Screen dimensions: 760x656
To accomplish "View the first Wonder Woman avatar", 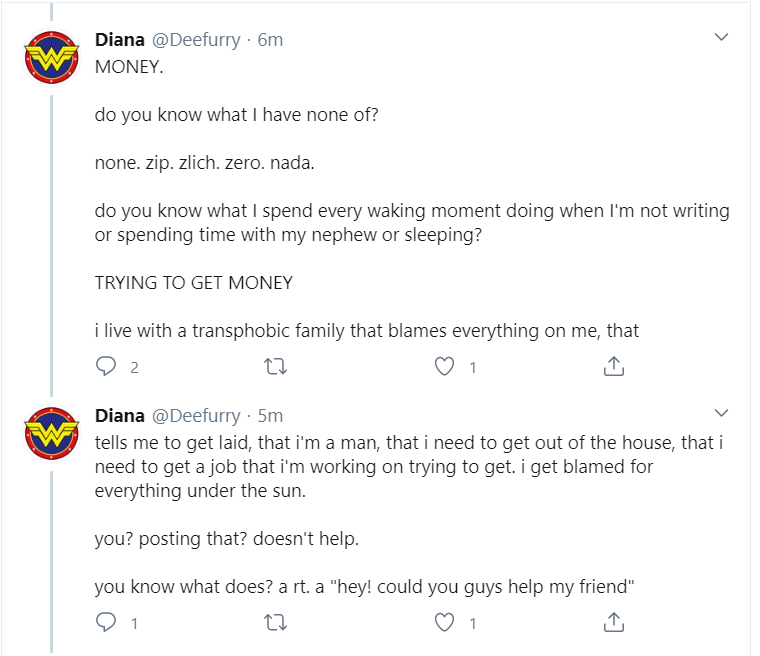I will [x=52, y=57].
